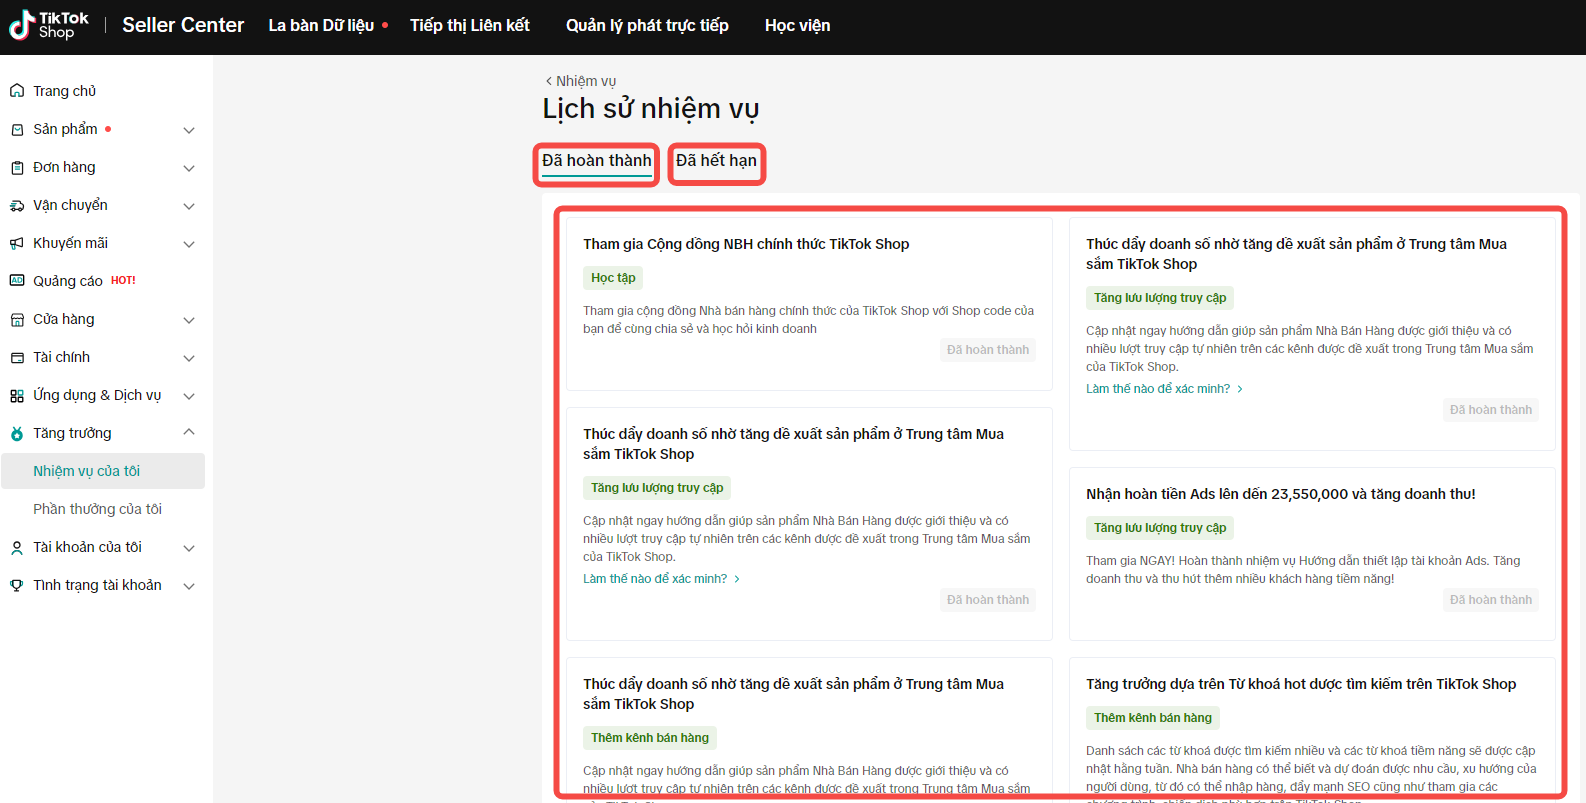Image resolution: width=1586 pixels, height=803 pixels.
Task: Click the Đơn hàng clipboard icon
Action: (17, 168)
